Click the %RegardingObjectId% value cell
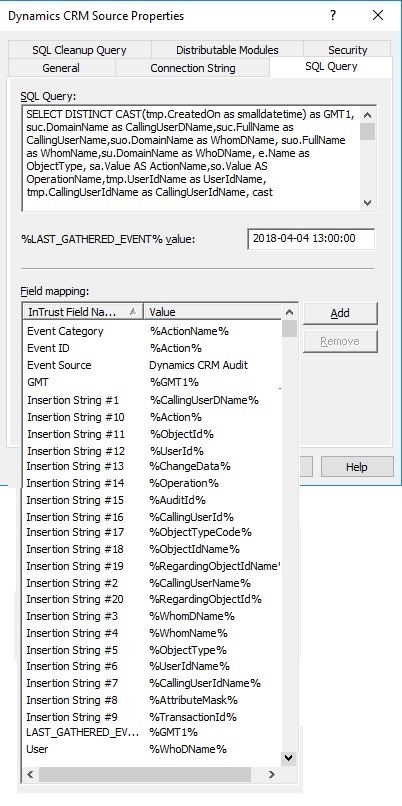The image size is (402, 806). coord(206,599)
